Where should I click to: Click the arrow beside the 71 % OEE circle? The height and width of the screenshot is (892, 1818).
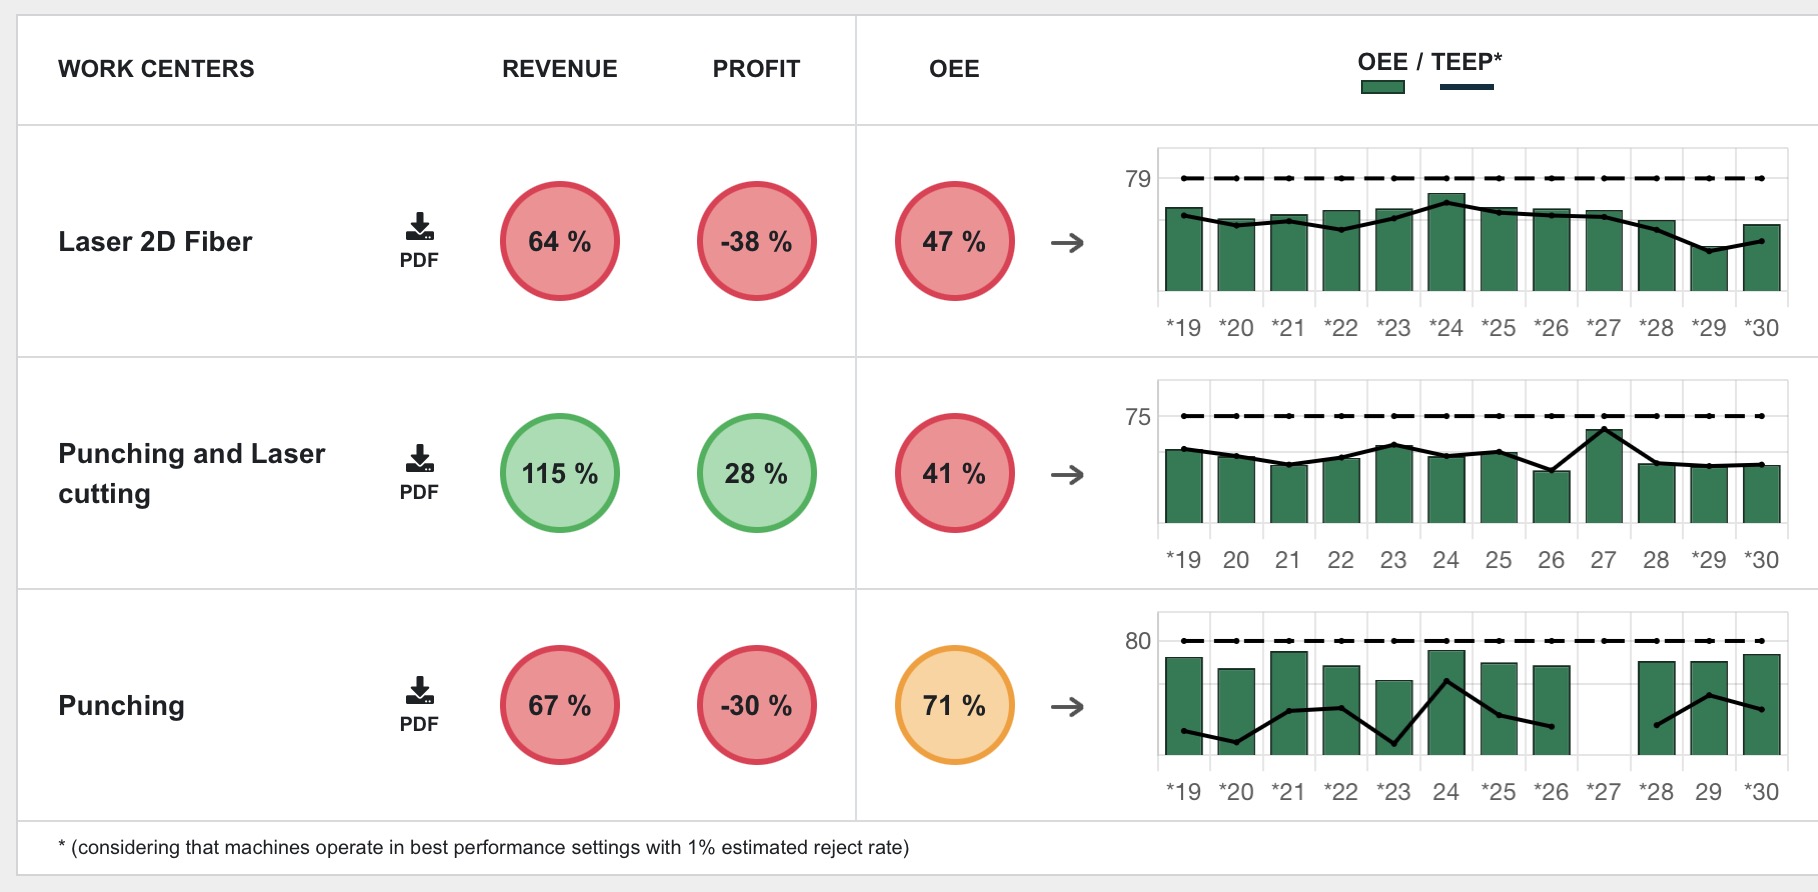click(x=1067, y=707)
